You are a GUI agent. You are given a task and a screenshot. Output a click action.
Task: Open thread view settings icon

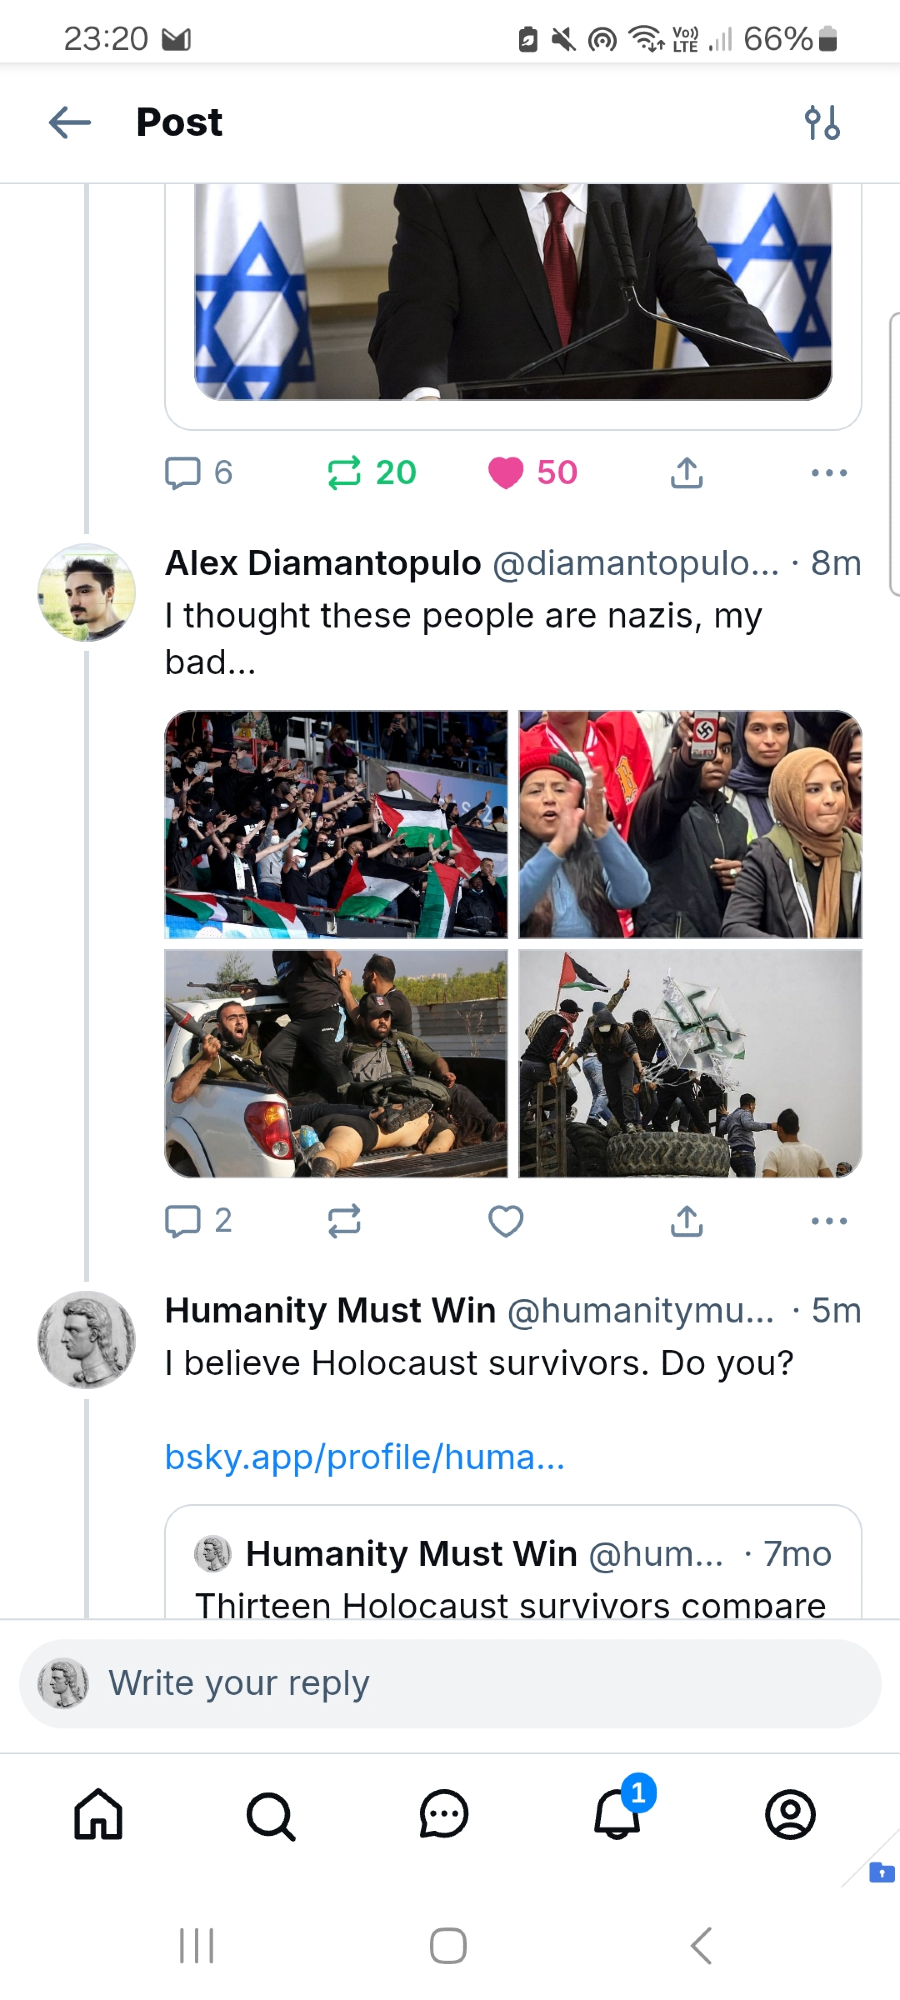[x=822, y=123]
